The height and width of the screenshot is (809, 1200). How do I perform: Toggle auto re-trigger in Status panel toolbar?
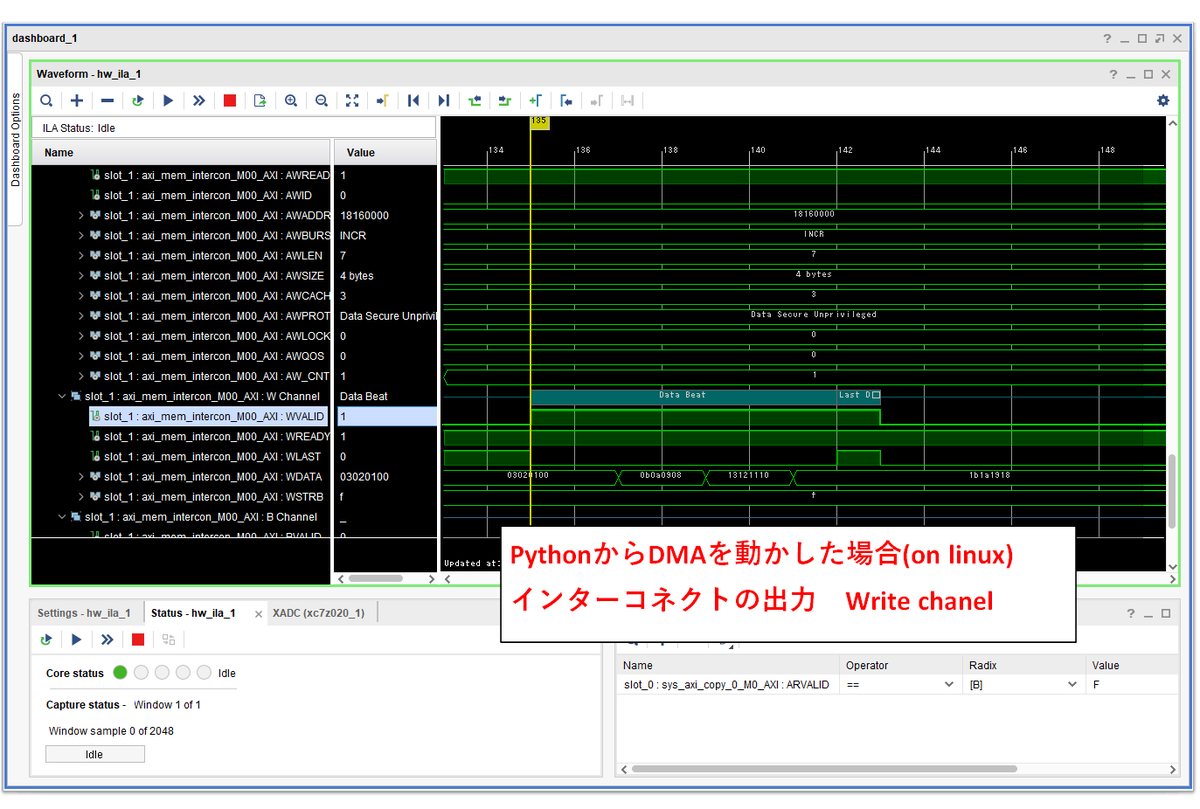[x=46, y=639]
